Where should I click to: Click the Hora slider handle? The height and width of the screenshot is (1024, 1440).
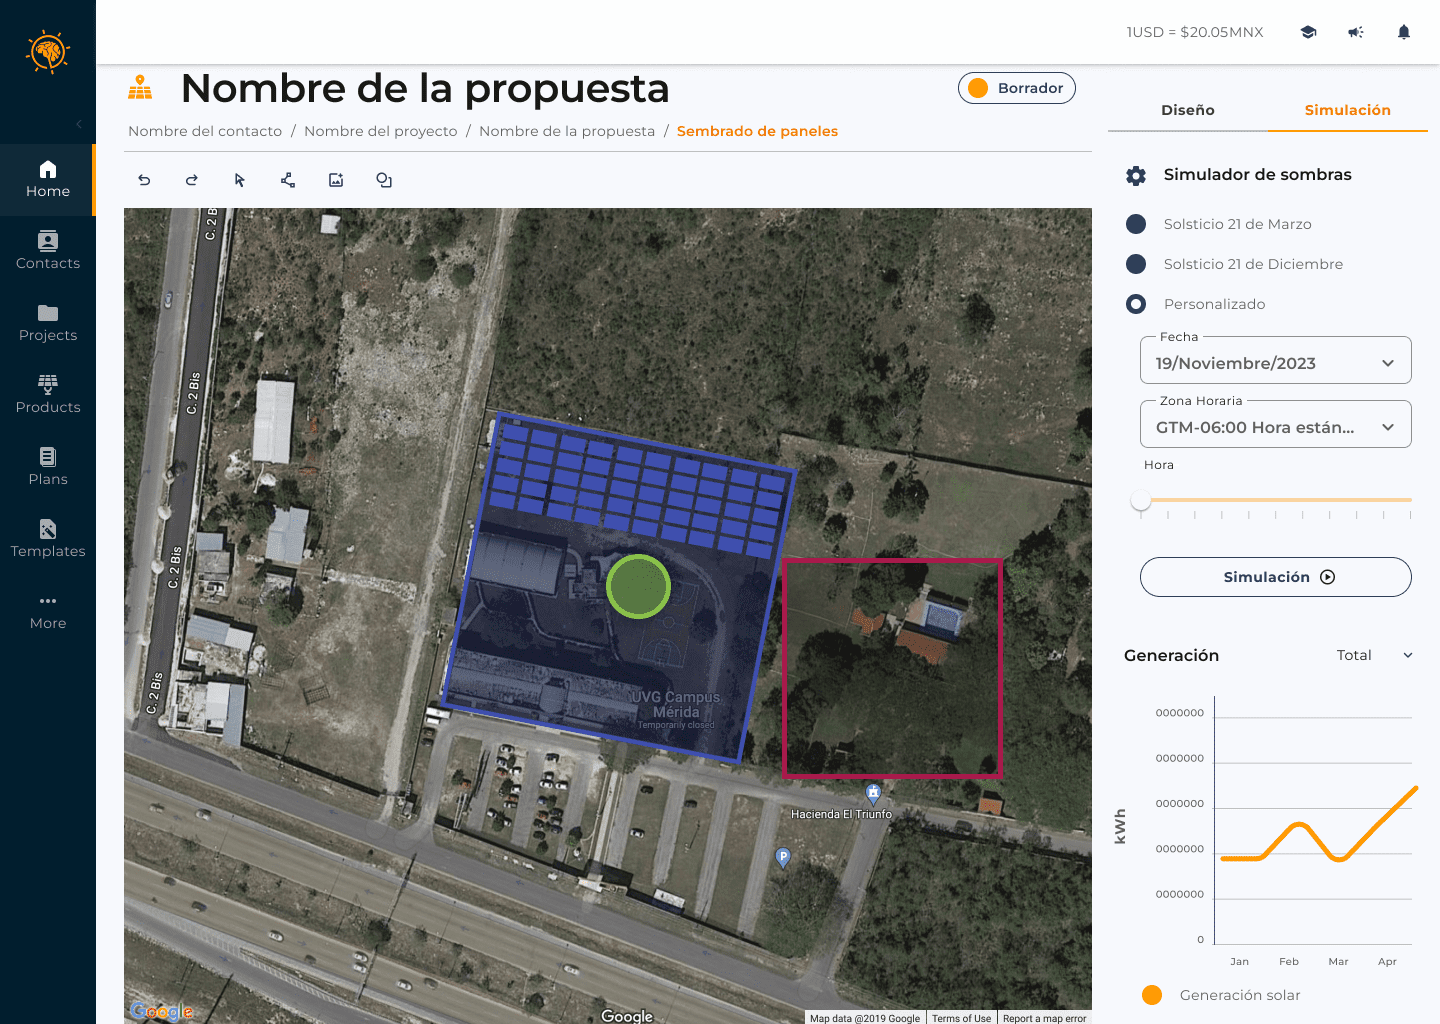tap(1141, 500)
